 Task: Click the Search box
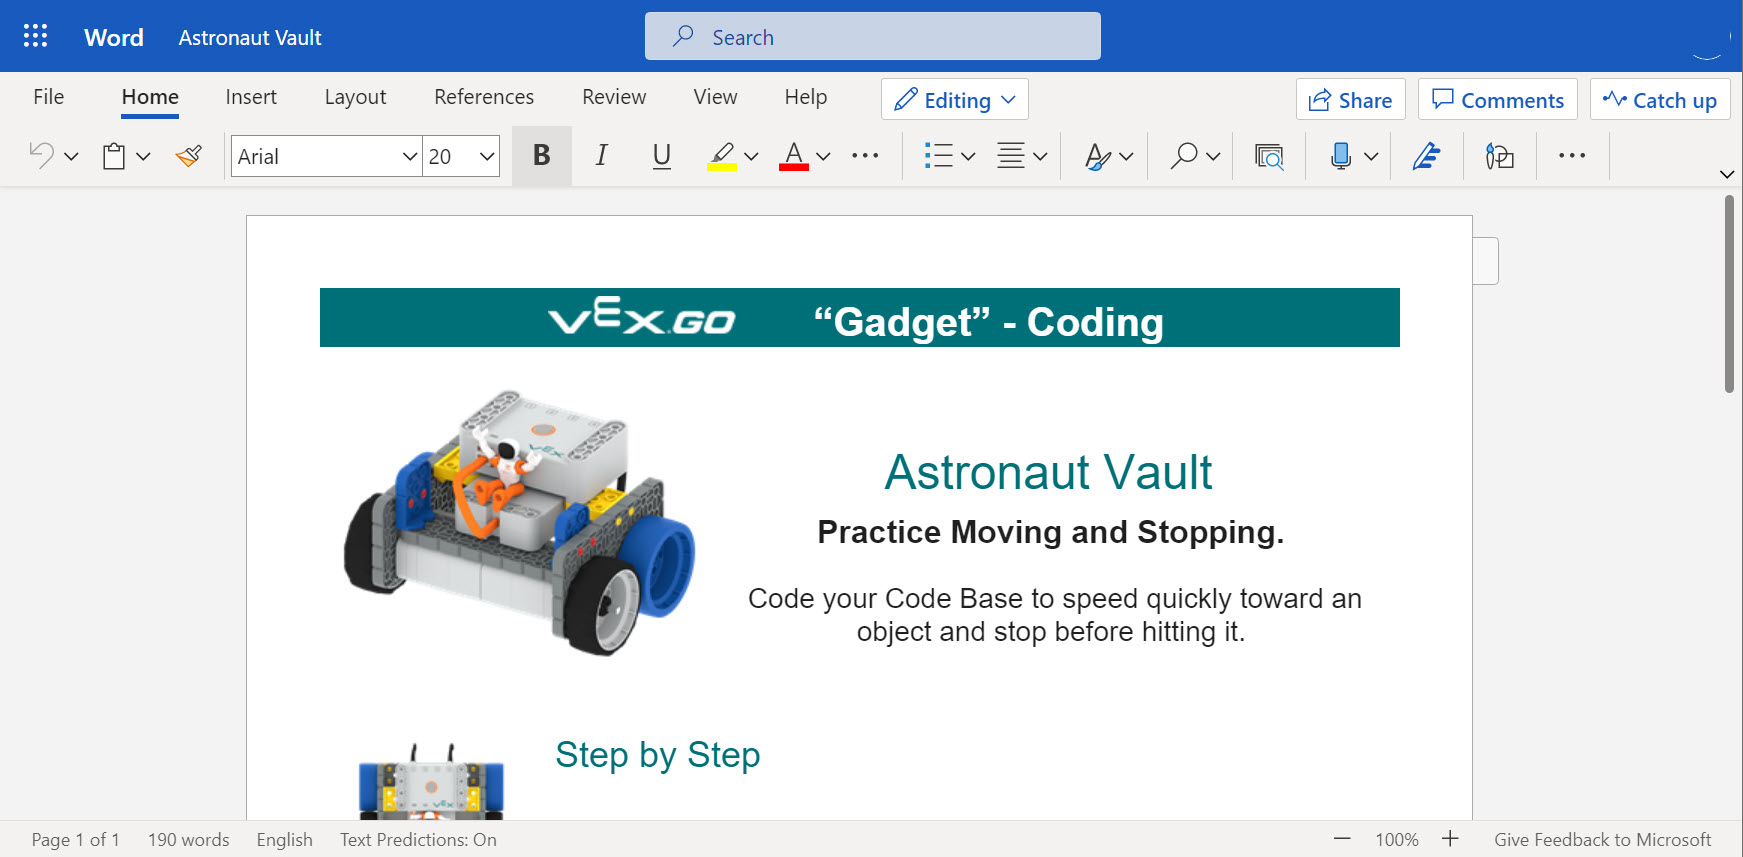click(872, 37)
